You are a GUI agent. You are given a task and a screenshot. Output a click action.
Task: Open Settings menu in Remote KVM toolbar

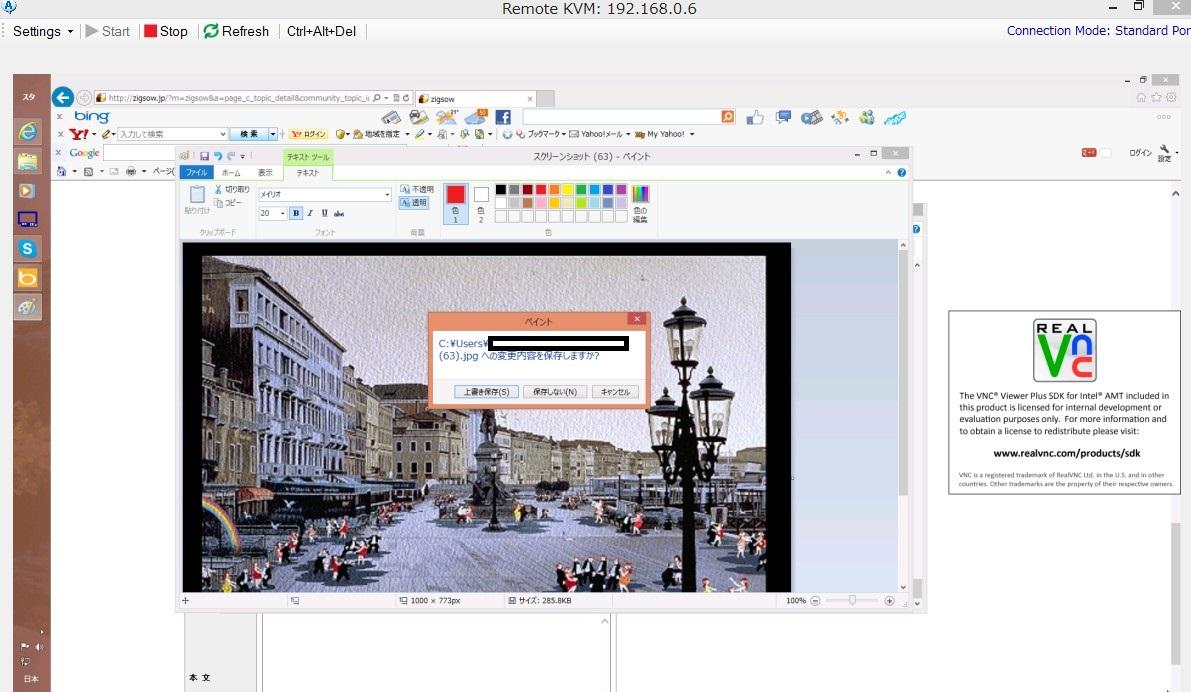(43, 31)
